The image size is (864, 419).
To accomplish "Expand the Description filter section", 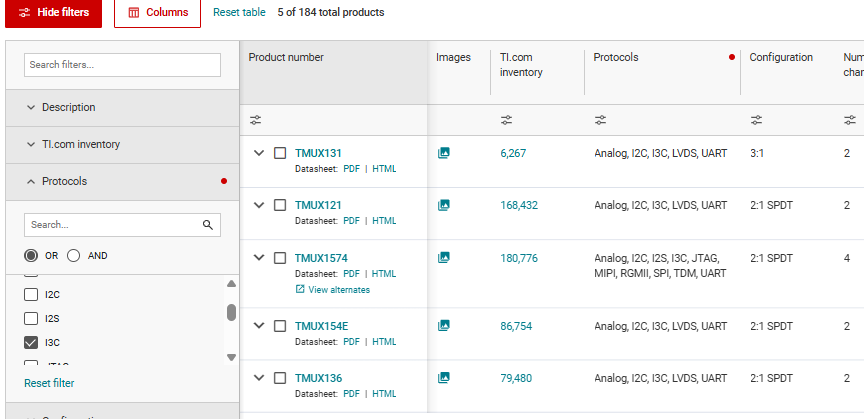I will 122,108.
